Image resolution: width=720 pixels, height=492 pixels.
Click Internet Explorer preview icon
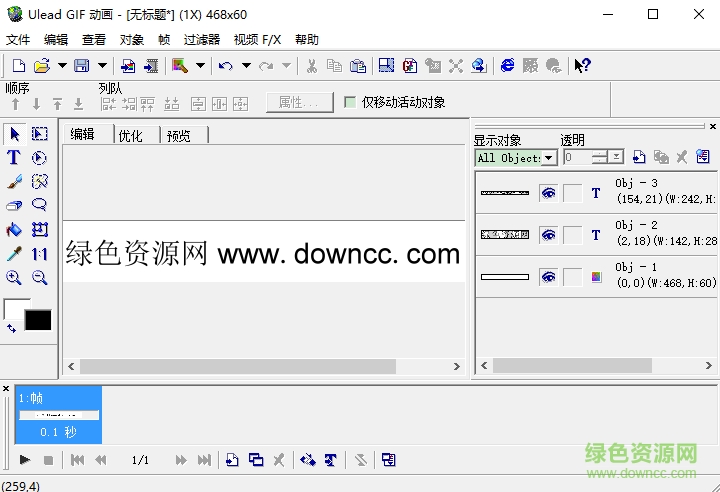(x=507, y=66)
